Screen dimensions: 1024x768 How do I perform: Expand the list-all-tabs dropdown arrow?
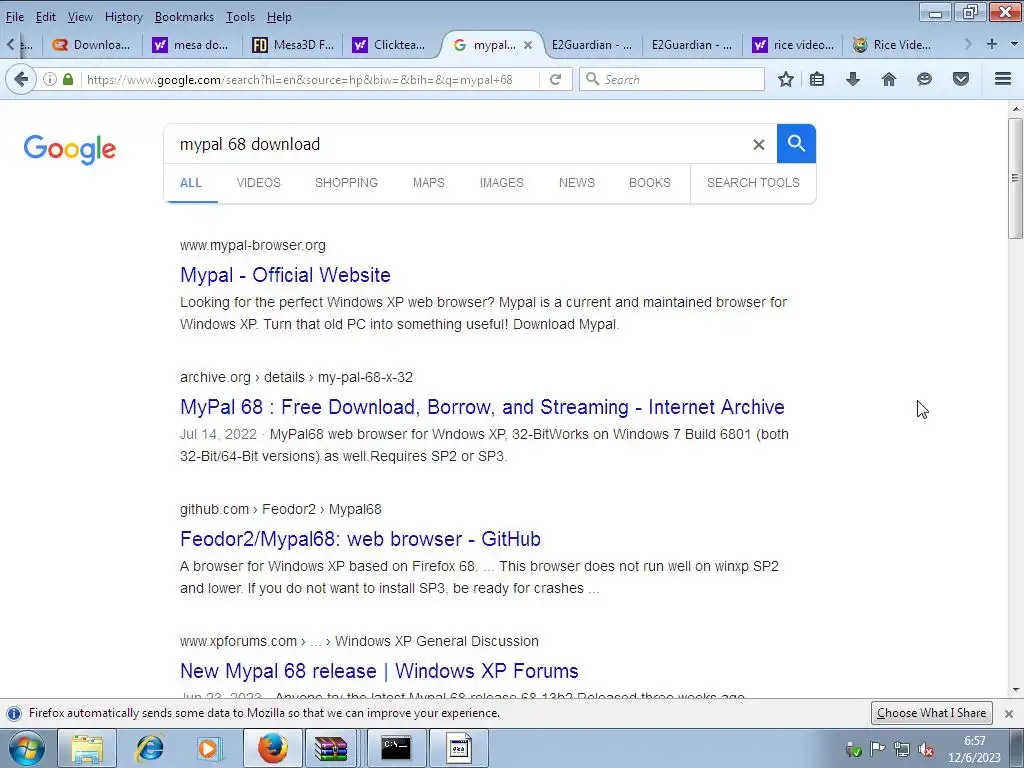tap(1014, 44)
